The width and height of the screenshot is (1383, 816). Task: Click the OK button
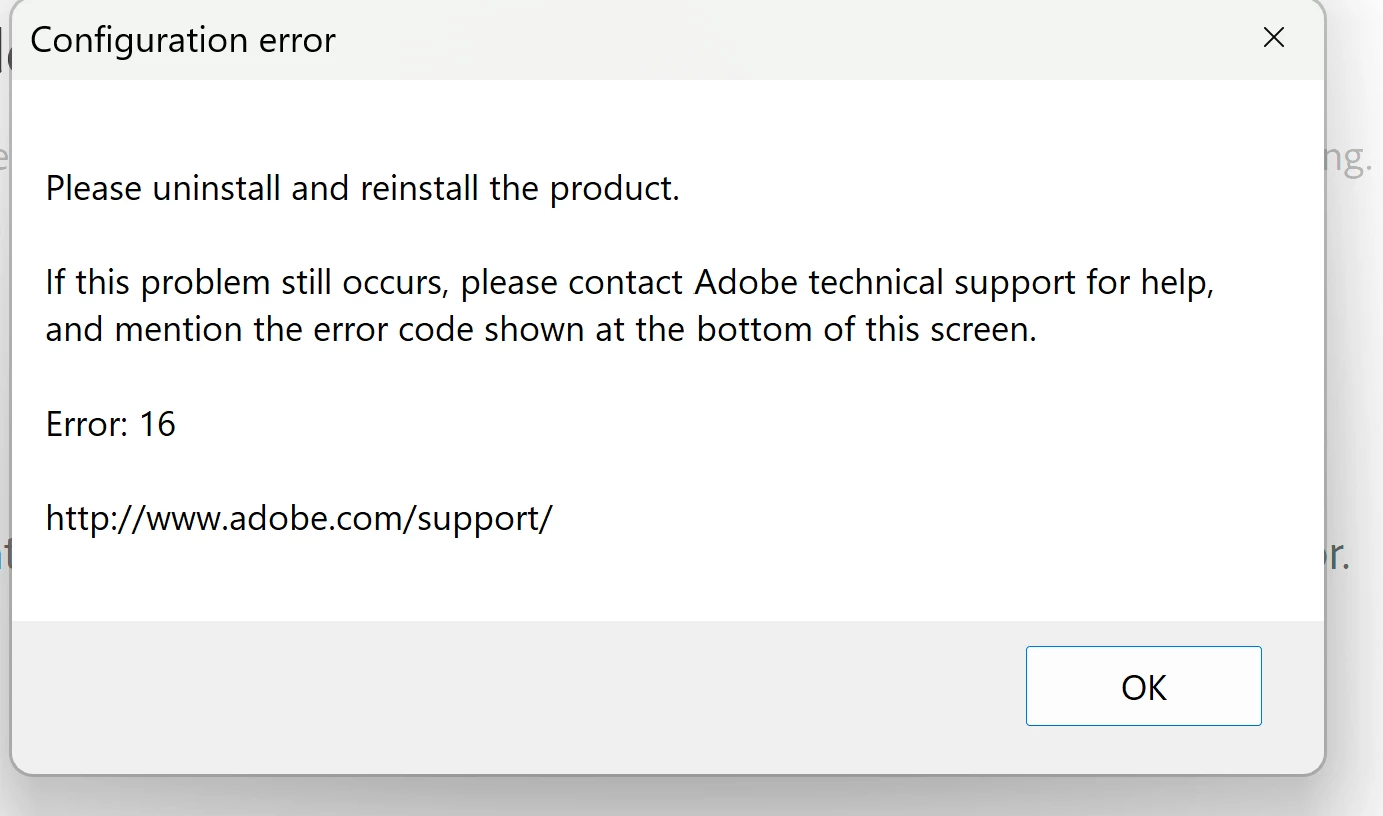point(1143,686)
